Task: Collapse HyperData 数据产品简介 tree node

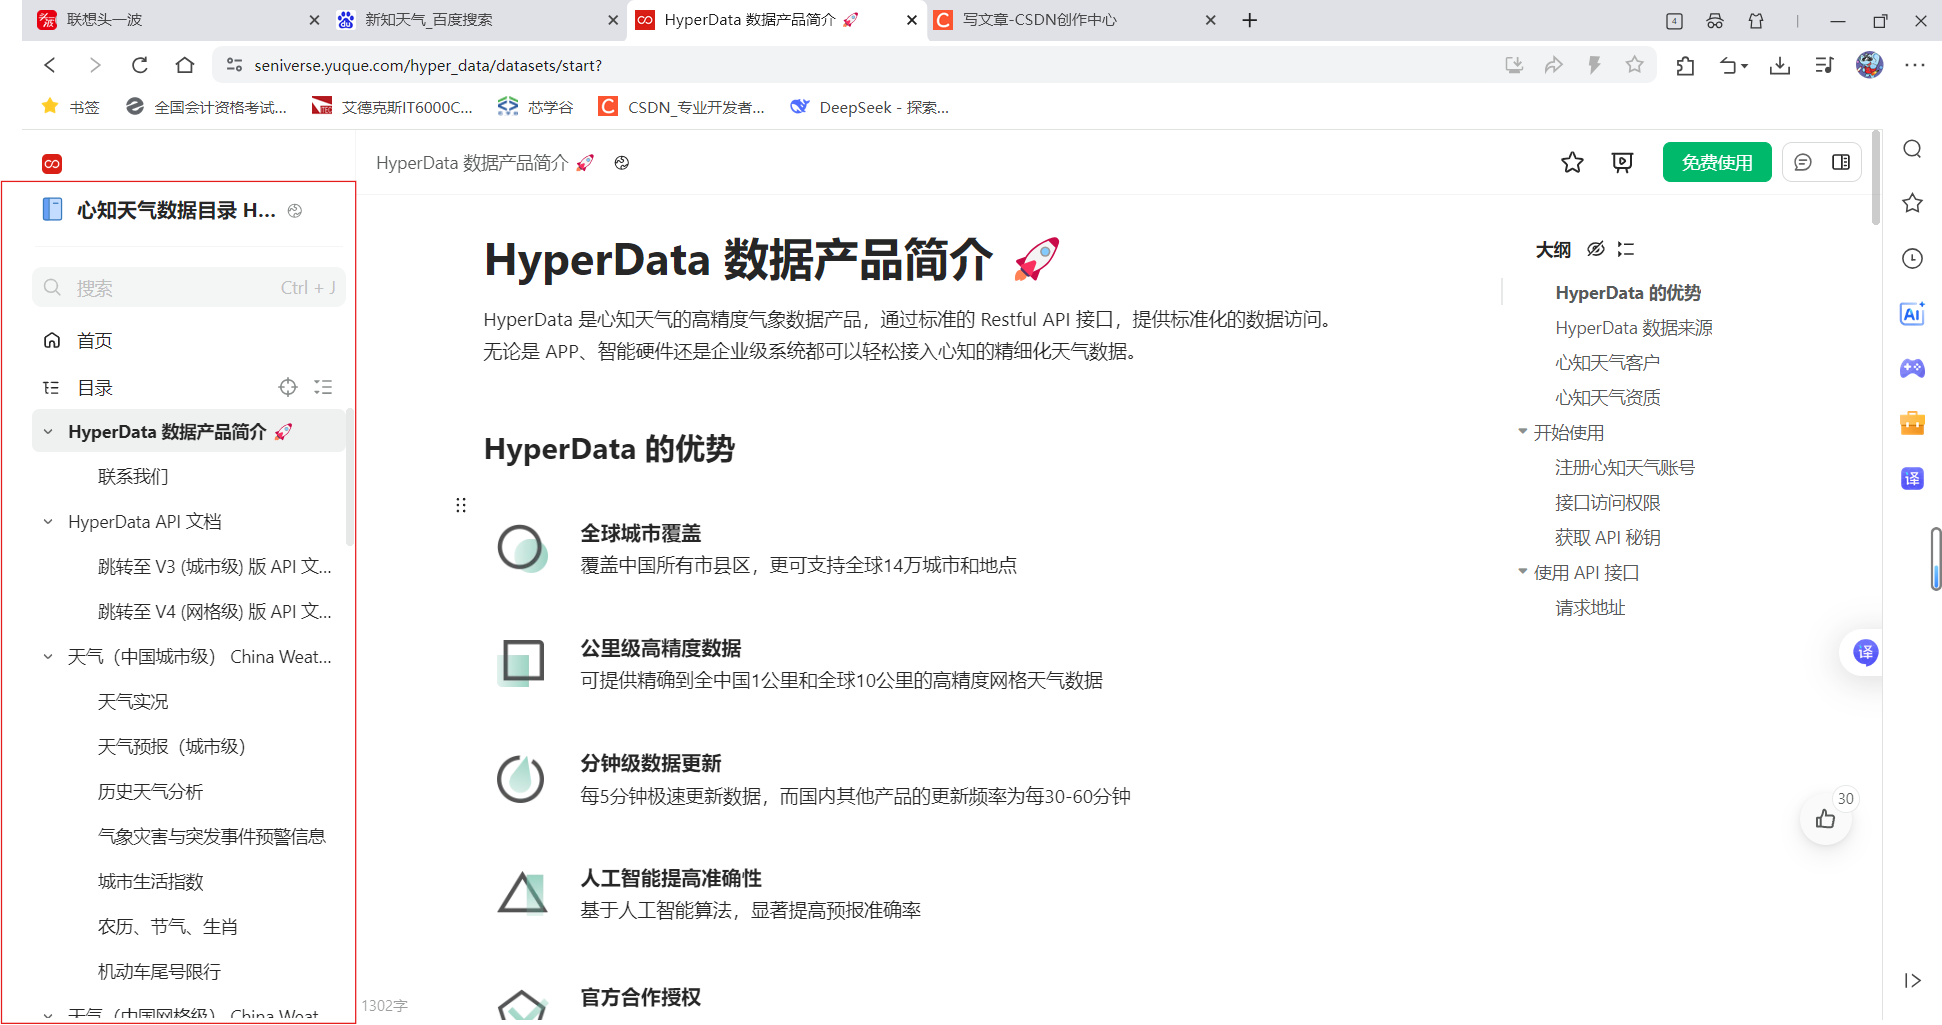Action: (x=48, y=432)
